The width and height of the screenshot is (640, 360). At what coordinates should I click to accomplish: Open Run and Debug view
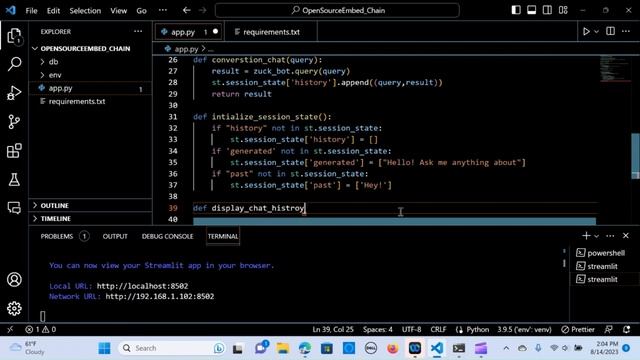tap(14, 93)
